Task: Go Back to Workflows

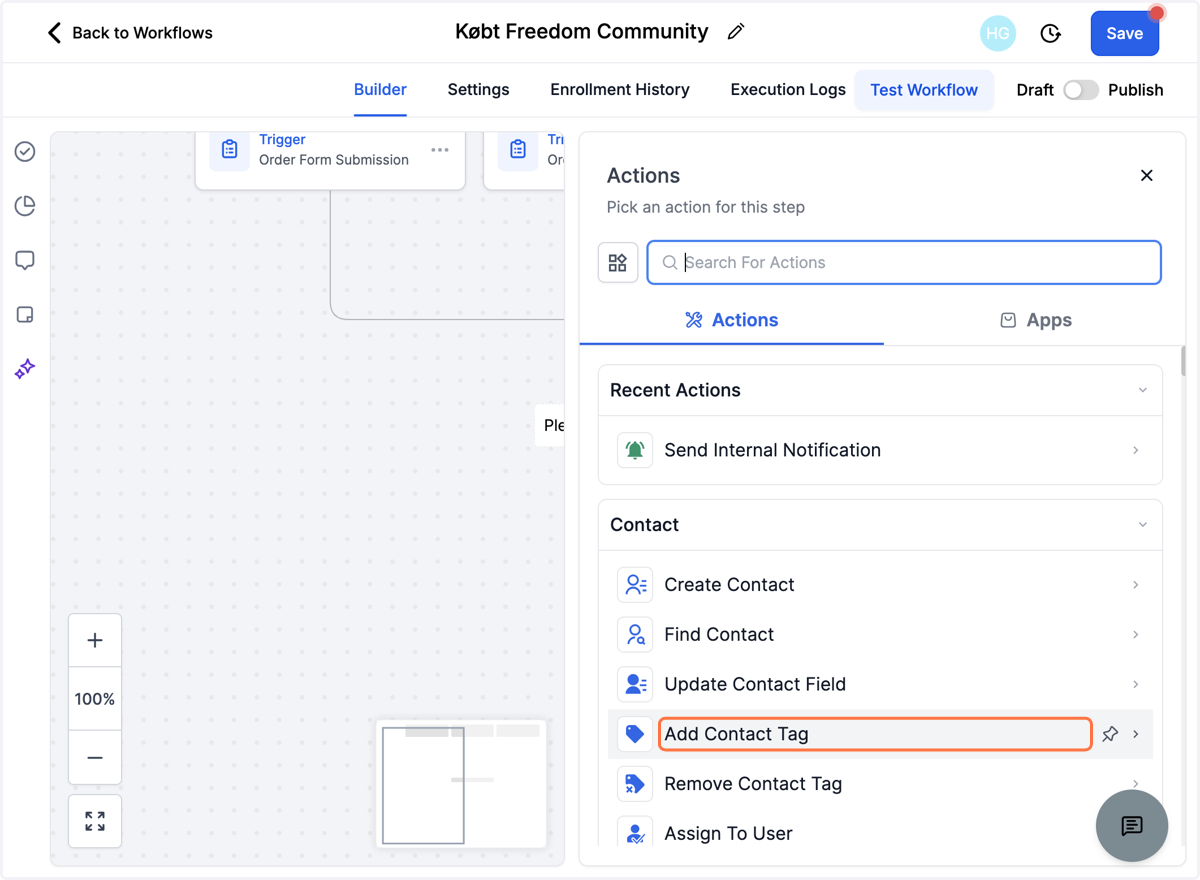Action: click(x=130, y=33)
